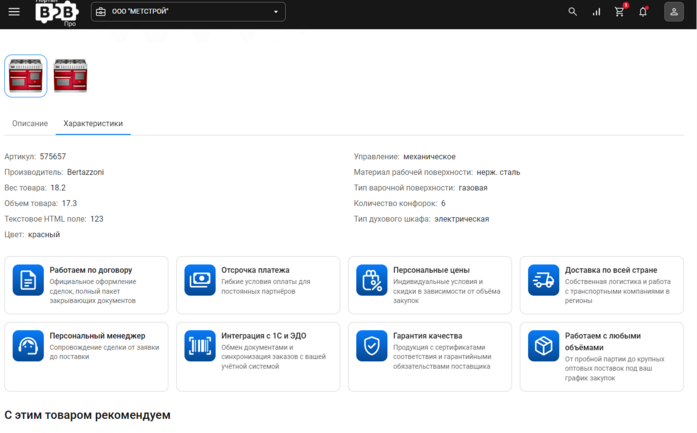Open the search magnifier icon
The height and width of the screenshot is (433, 697).
tap(573, 12)
